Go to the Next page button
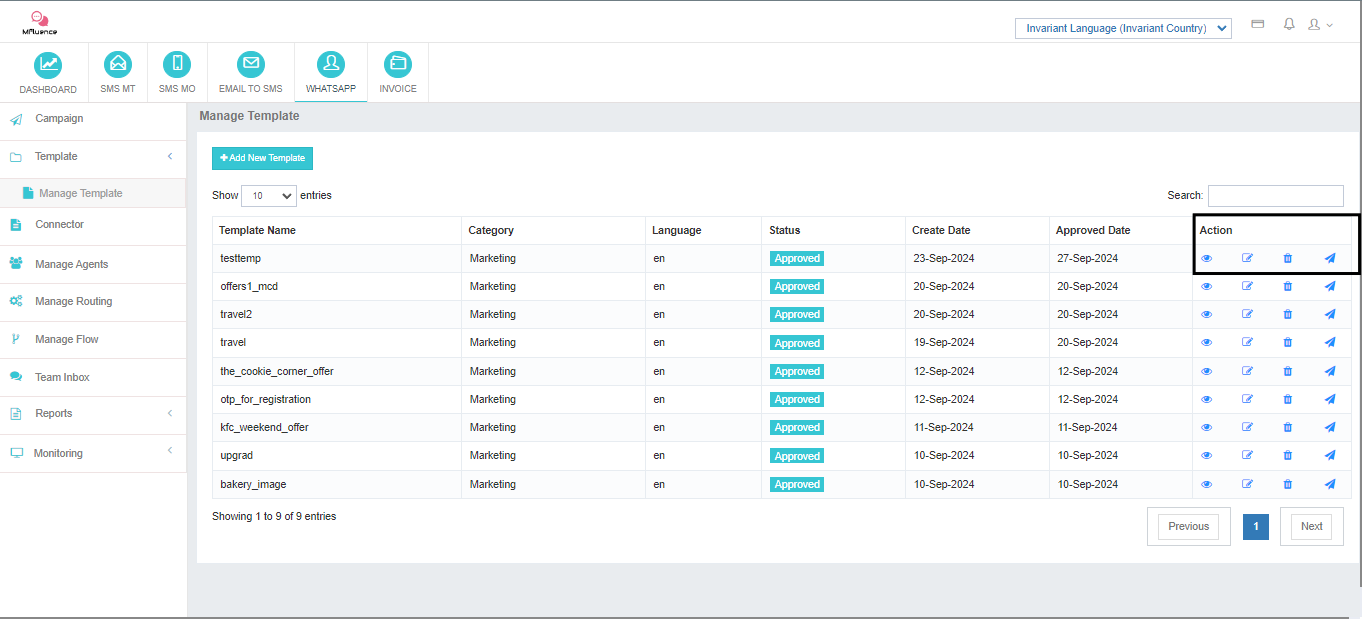Image resolution: width=1362 pixels, height=619 pixels. tap(1311, 526)
